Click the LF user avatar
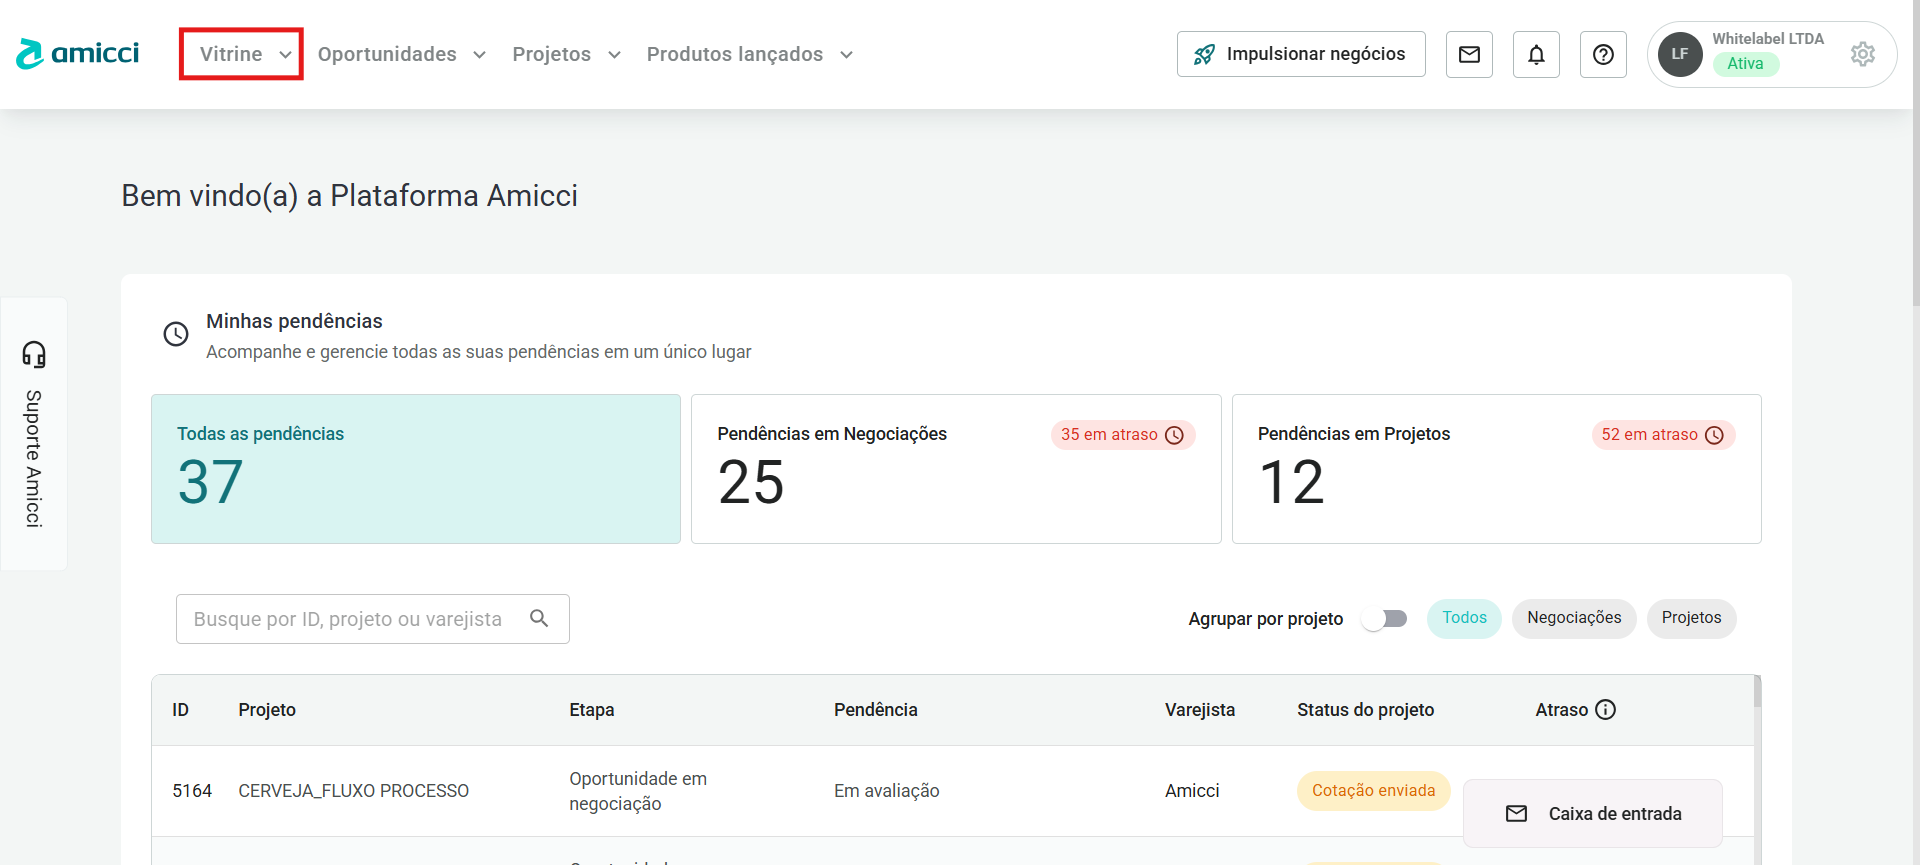The height and width of the screenshot is (865, 1920). (1680, 54)
